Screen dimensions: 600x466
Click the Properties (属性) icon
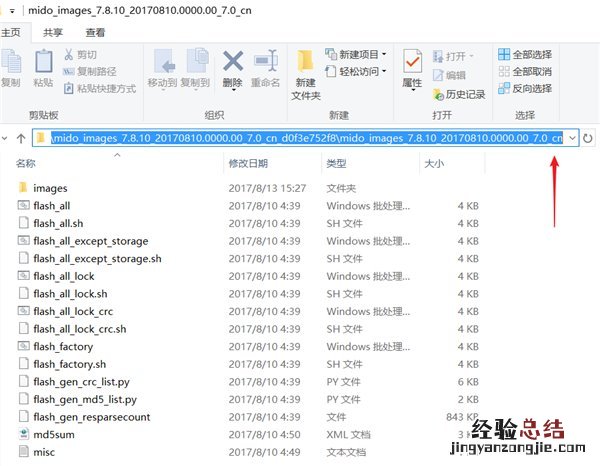point(412,61)
